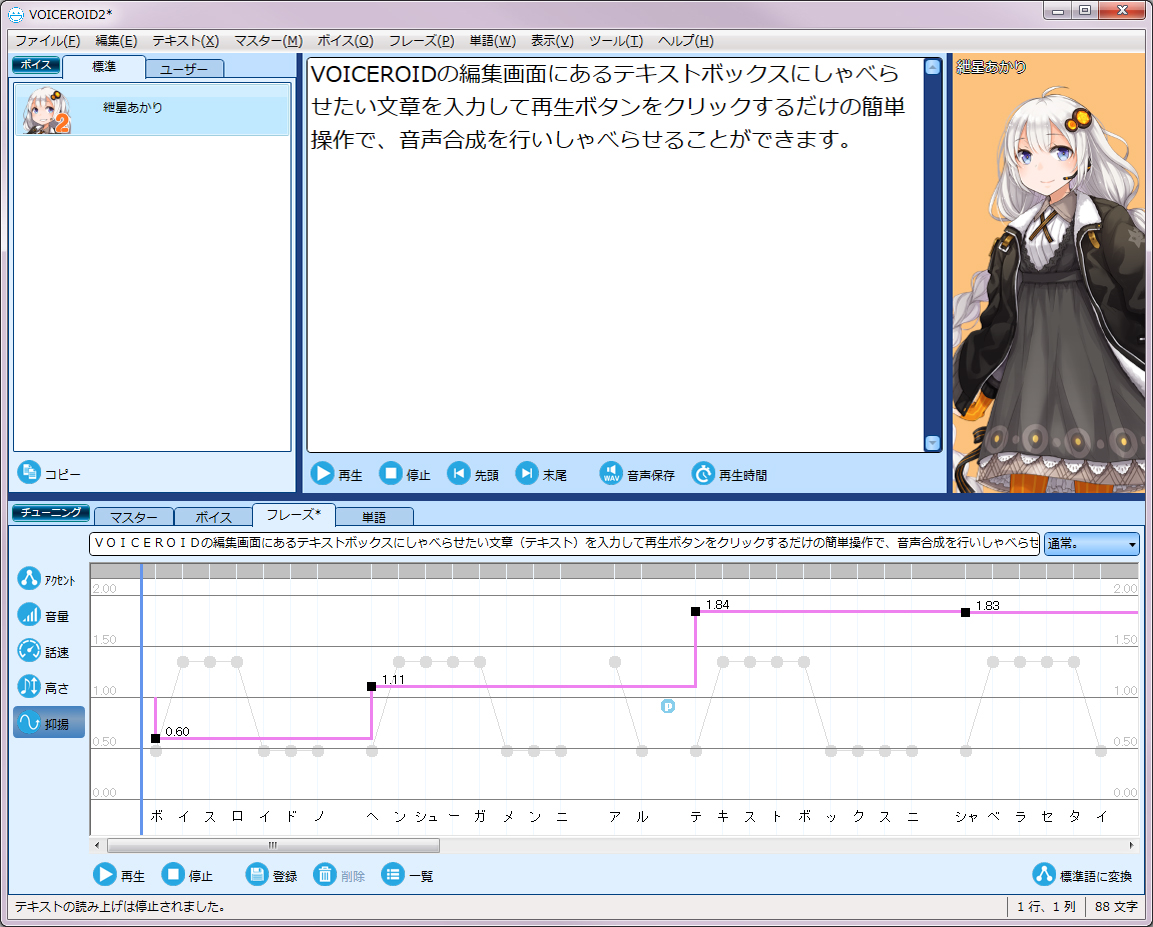Click the 紲星あかり character portrait
The image size is (1153, 927).
pyautogui.click(x=1049, y=273)
